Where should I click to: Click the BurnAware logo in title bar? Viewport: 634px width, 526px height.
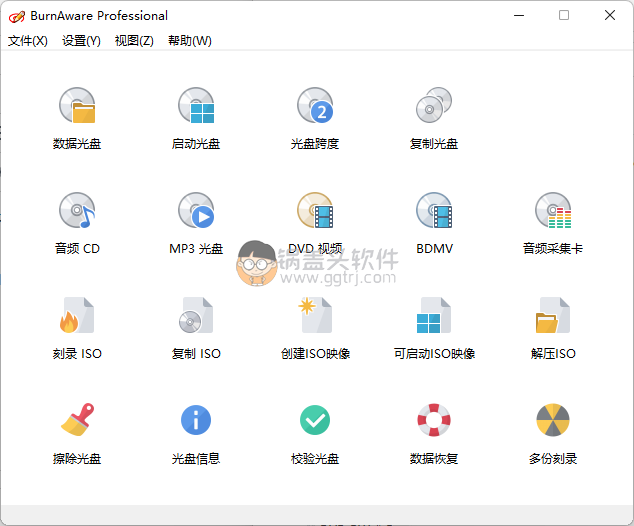17,16
